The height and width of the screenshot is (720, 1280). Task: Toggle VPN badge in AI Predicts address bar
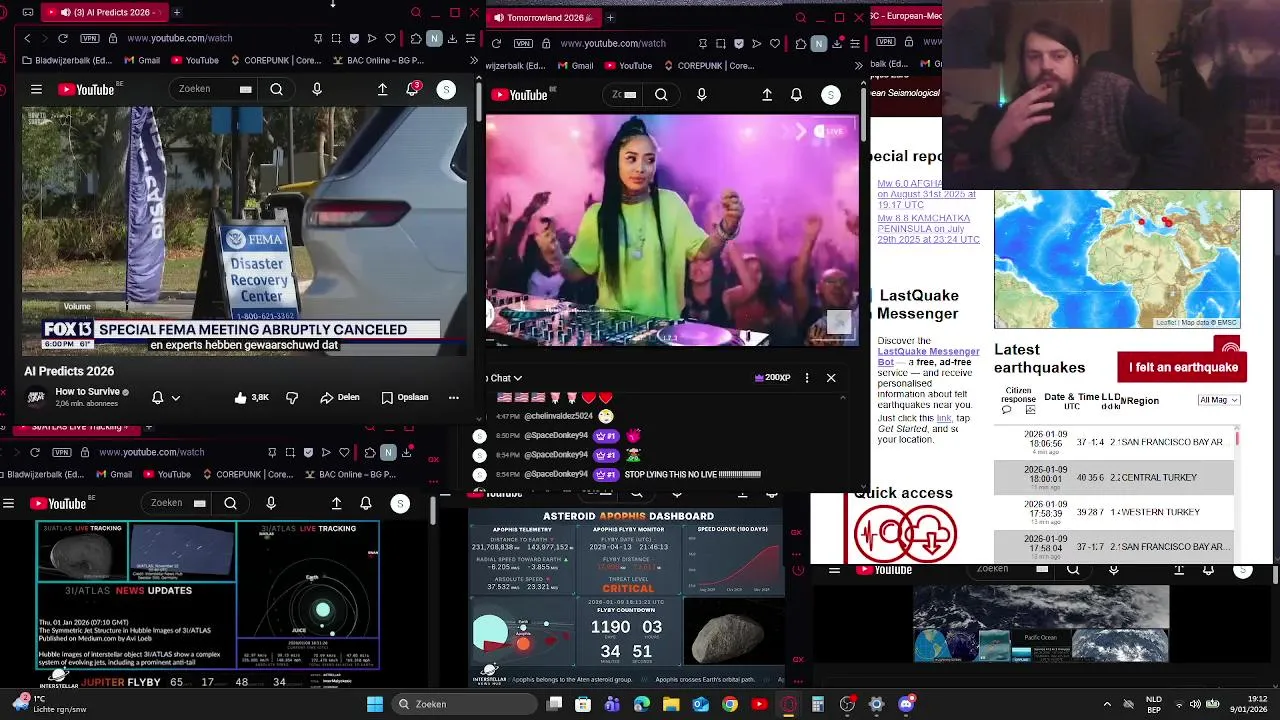(x=88, y=38)
